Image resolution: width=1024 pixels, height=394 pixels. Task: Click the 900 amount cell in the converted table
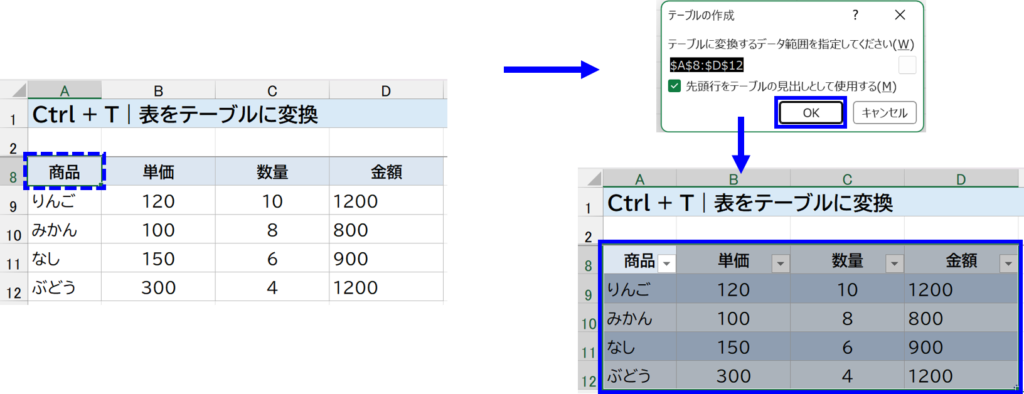coord(961,347)
